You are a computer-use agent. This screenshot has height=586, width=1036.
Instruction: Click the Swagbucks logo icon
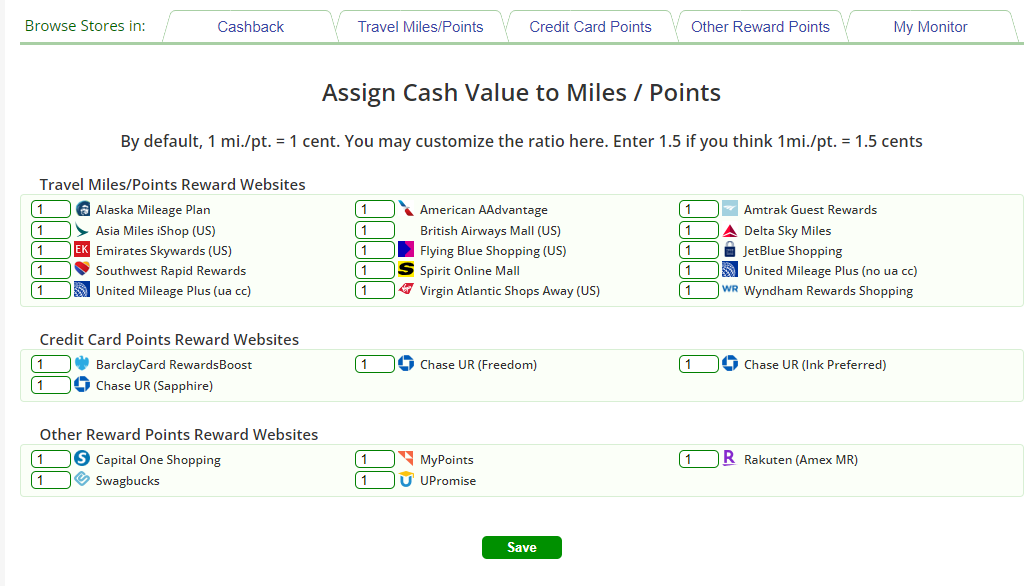point(82,480)
